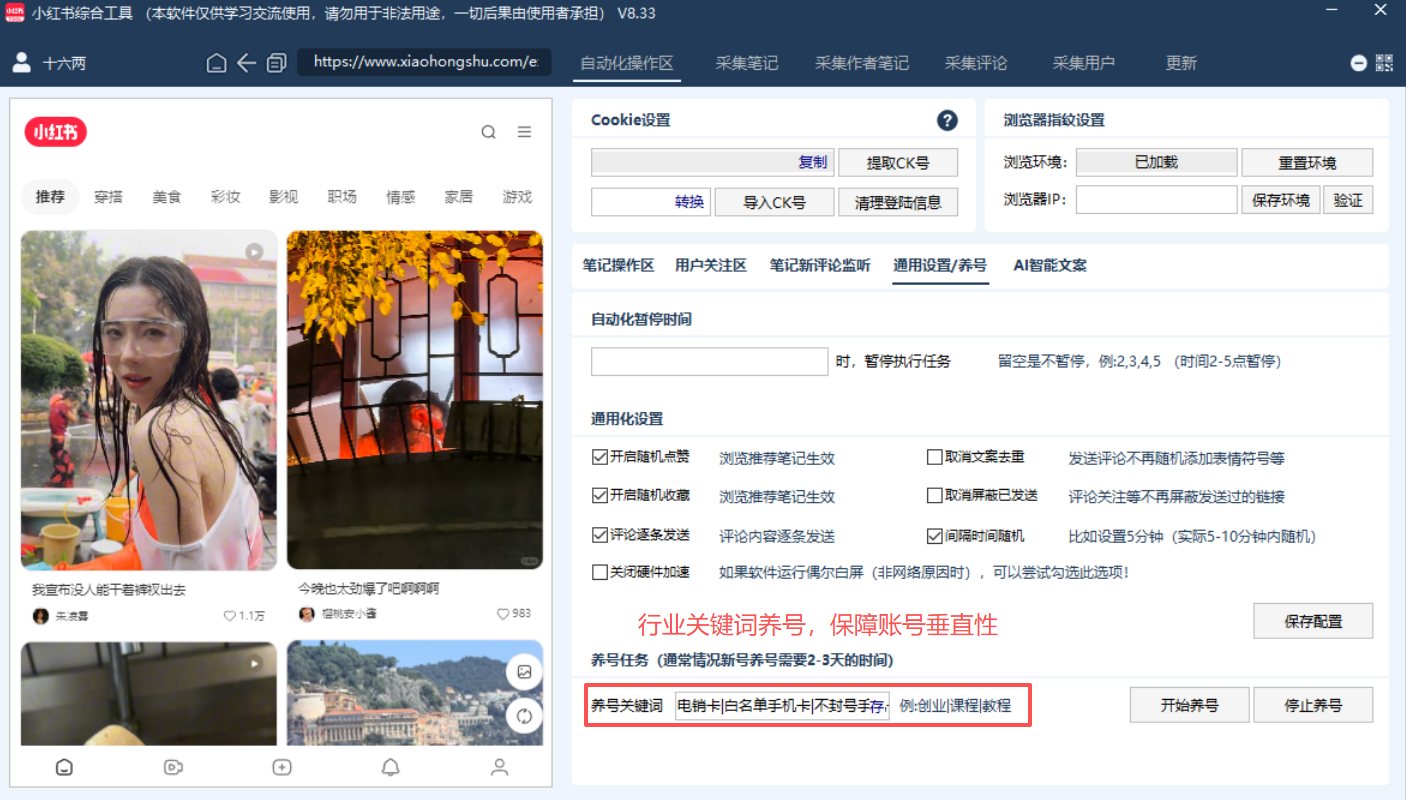Open the Cookie settings help question mark

click(947, 120)
